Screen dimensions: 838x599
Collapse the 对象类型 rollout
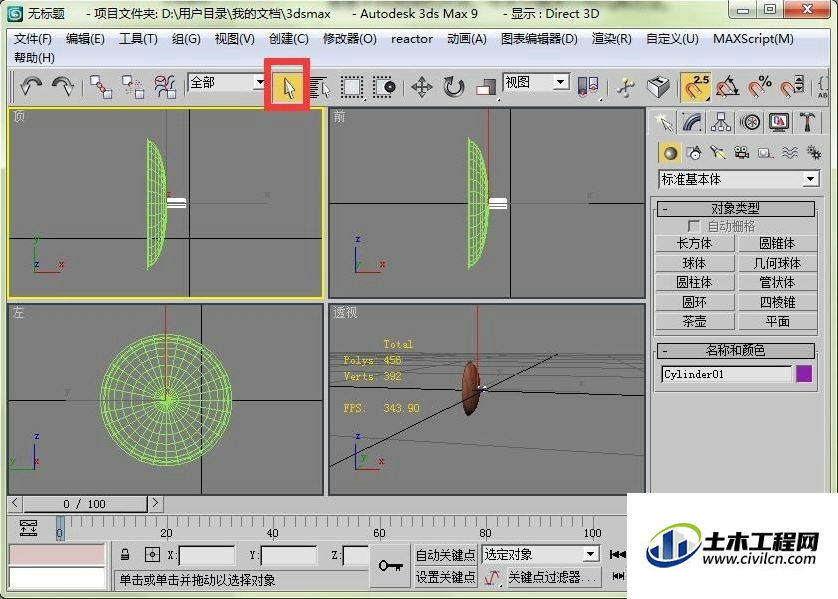coord(735,208)
